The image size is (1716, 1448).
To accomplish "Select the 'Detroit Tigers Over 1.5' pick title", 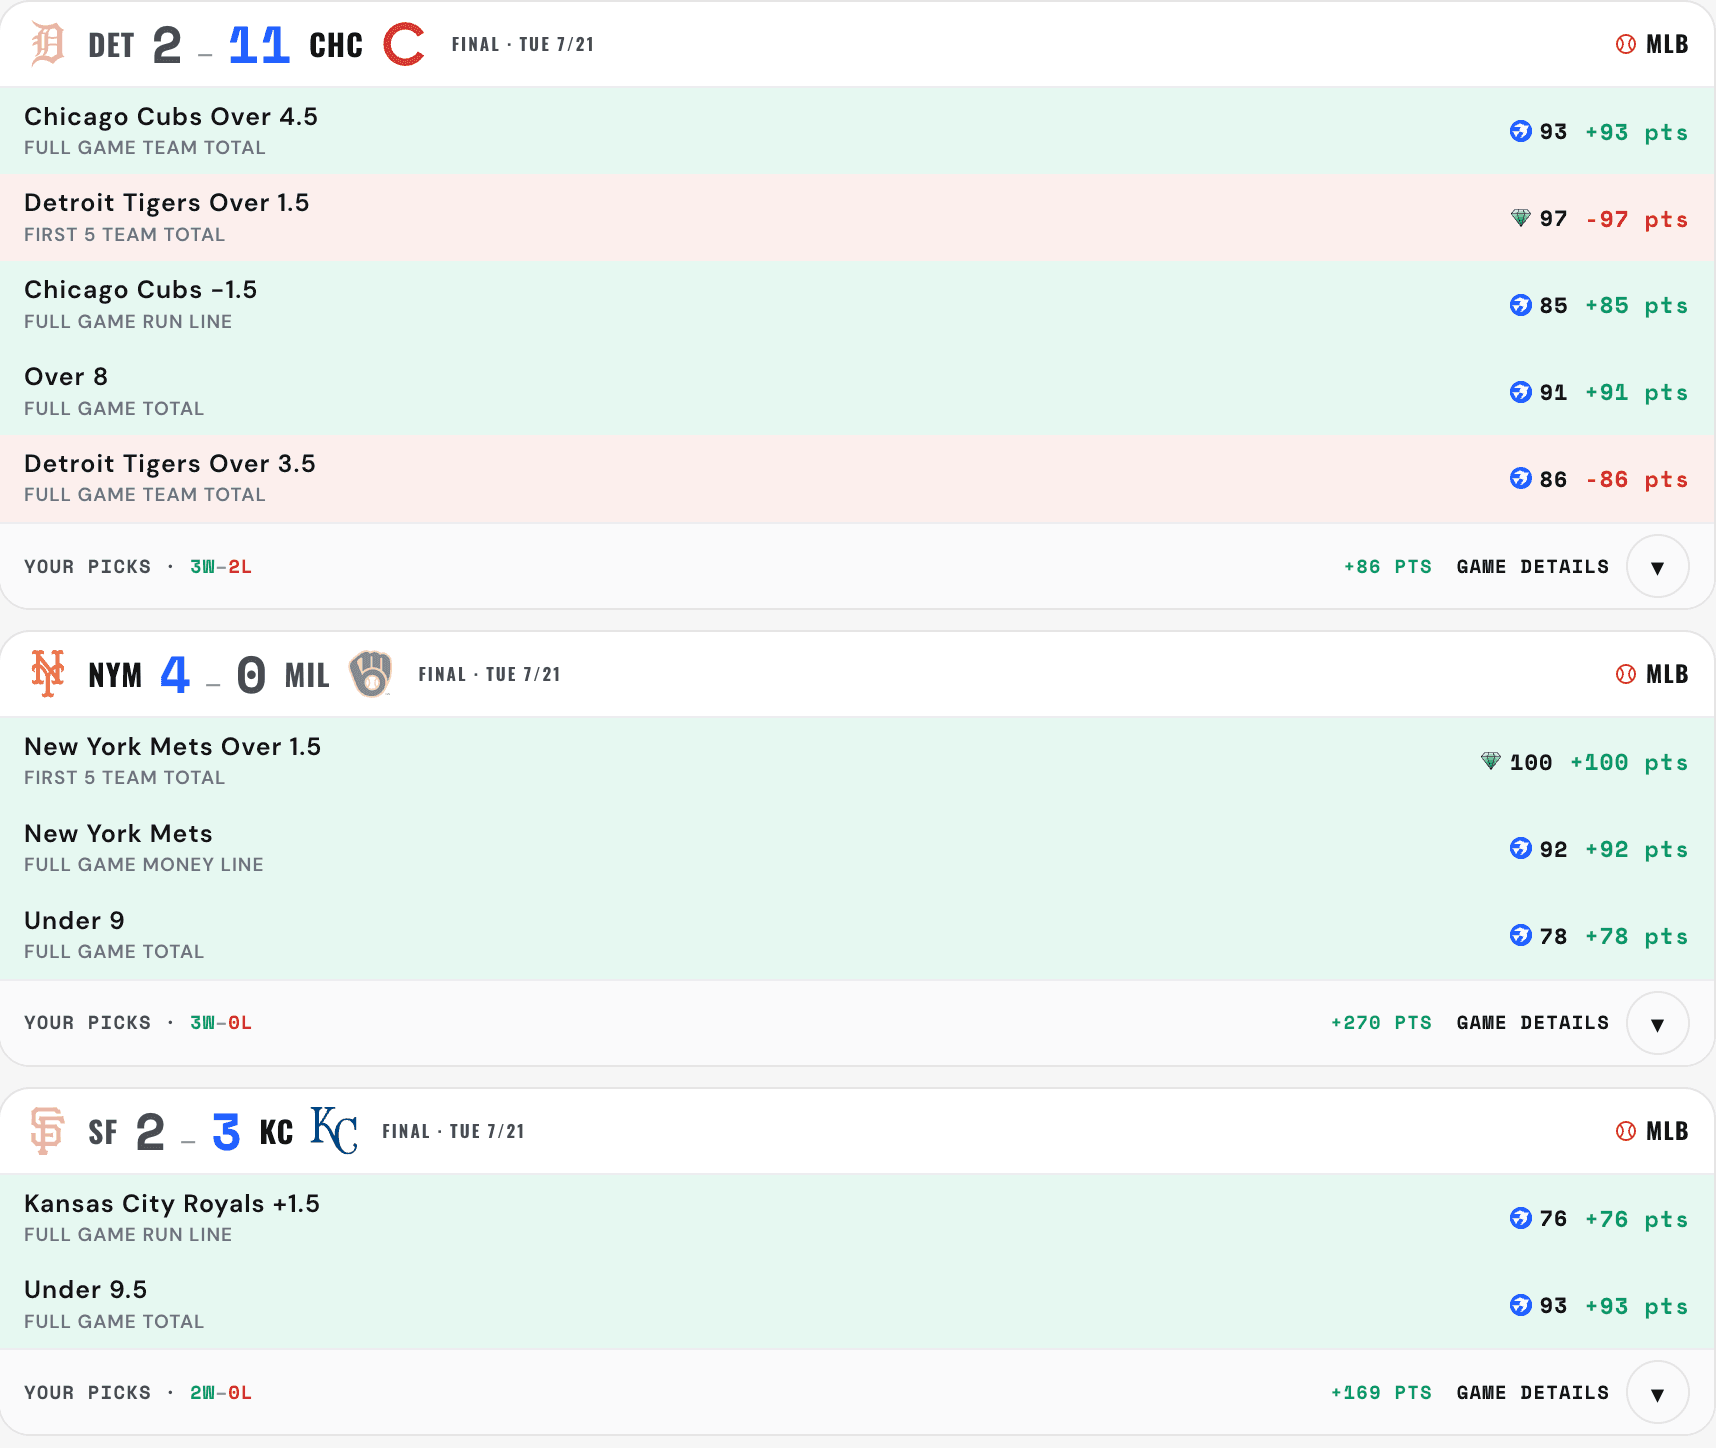I will [x=167, y=203].
